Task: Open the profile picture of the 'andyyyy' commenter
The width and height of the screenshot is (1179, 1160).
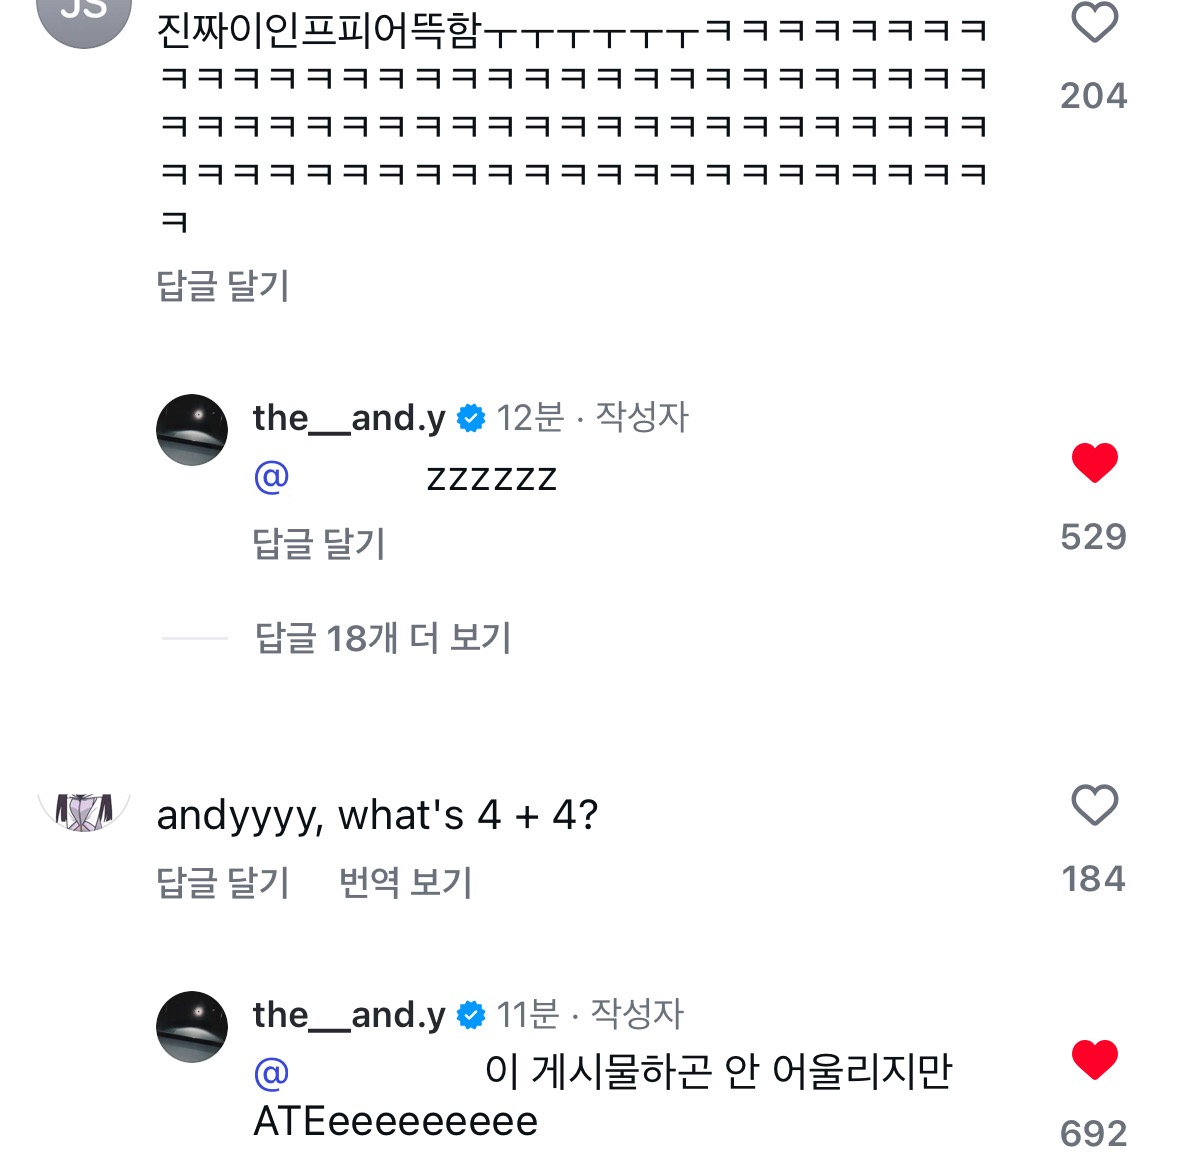Action: click(84, 810)
